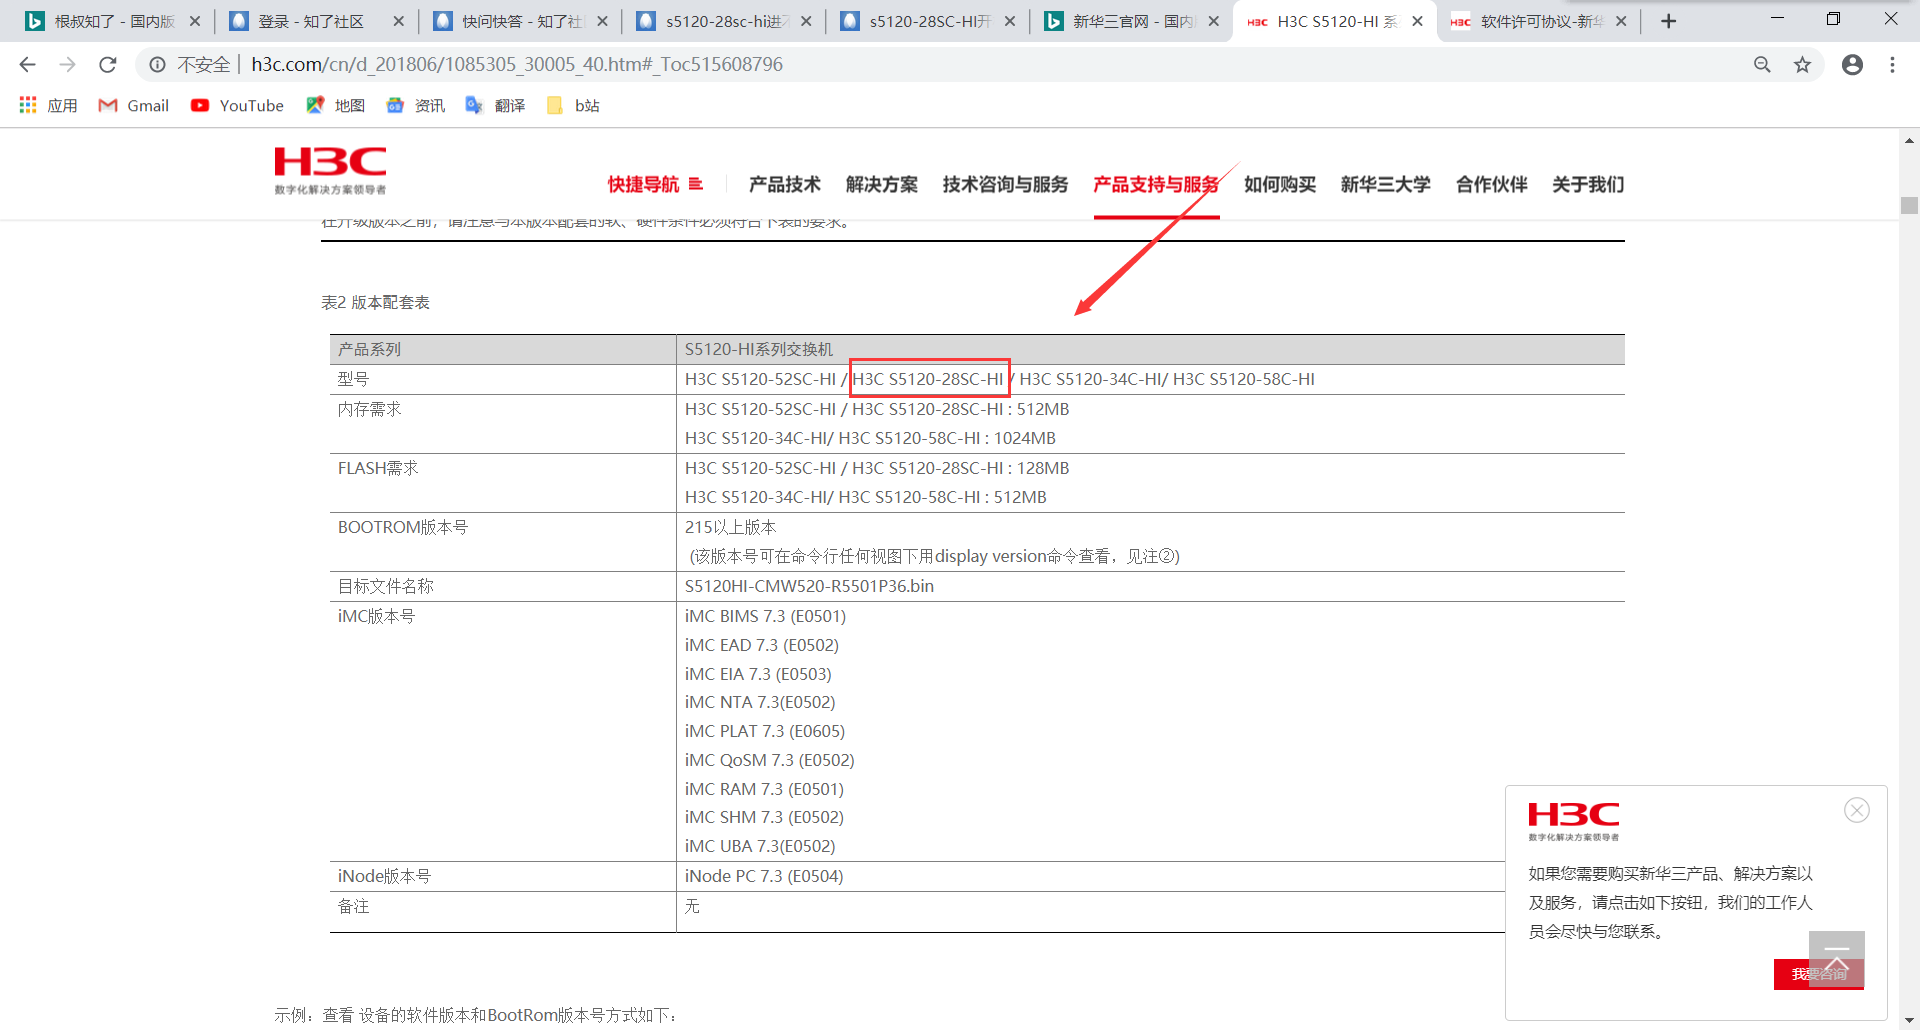Open the user profile icon
This screenshot has height=1030, width=1920.
(1852, 65)
